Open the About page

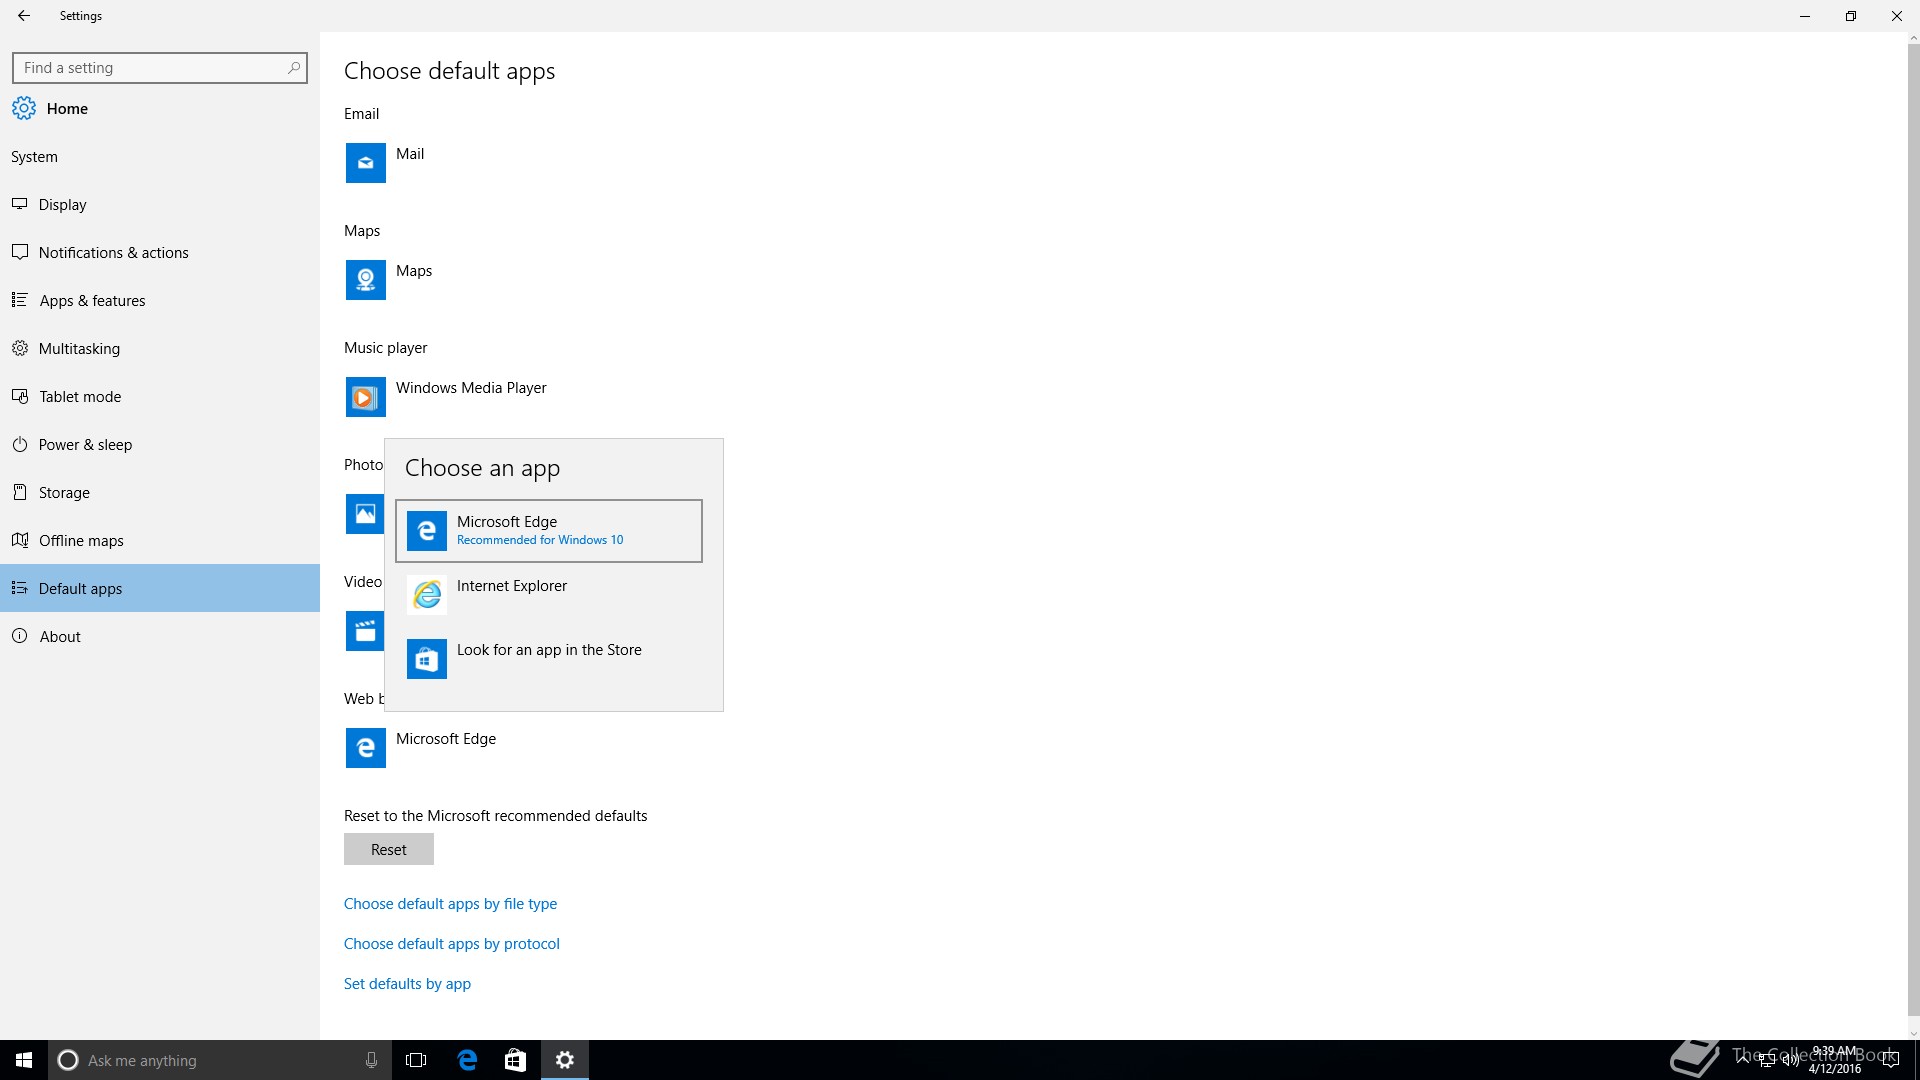[x=160, y=637]
